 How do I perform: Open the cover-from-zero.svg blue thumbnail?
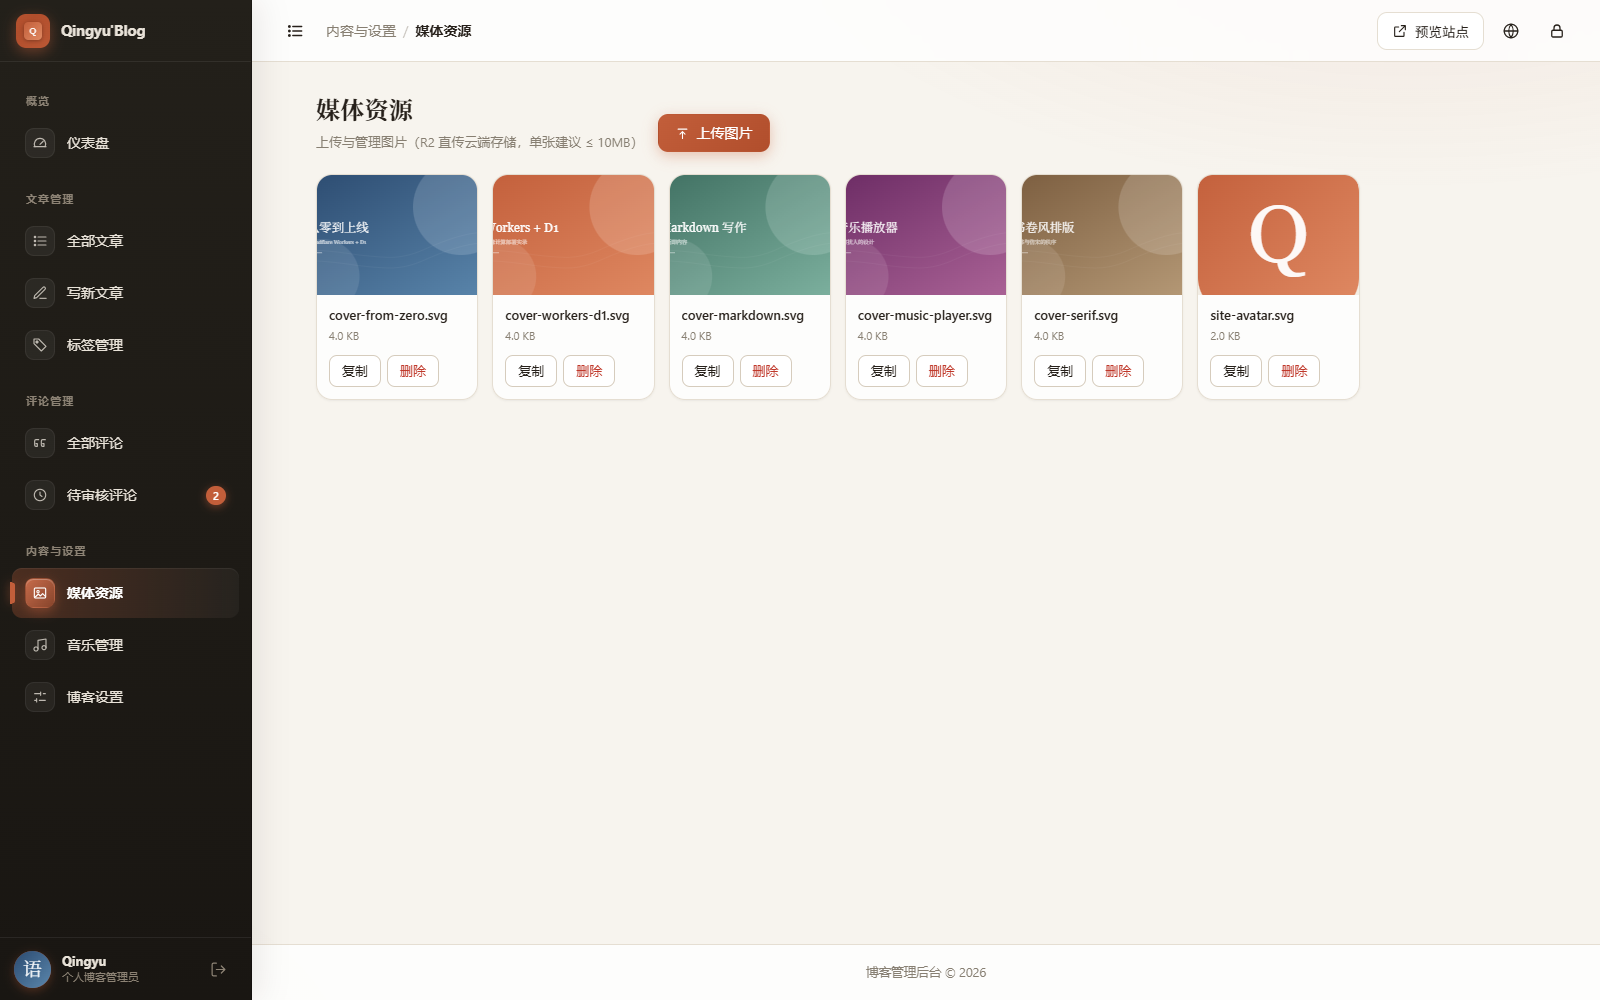[x=397, y=235]
